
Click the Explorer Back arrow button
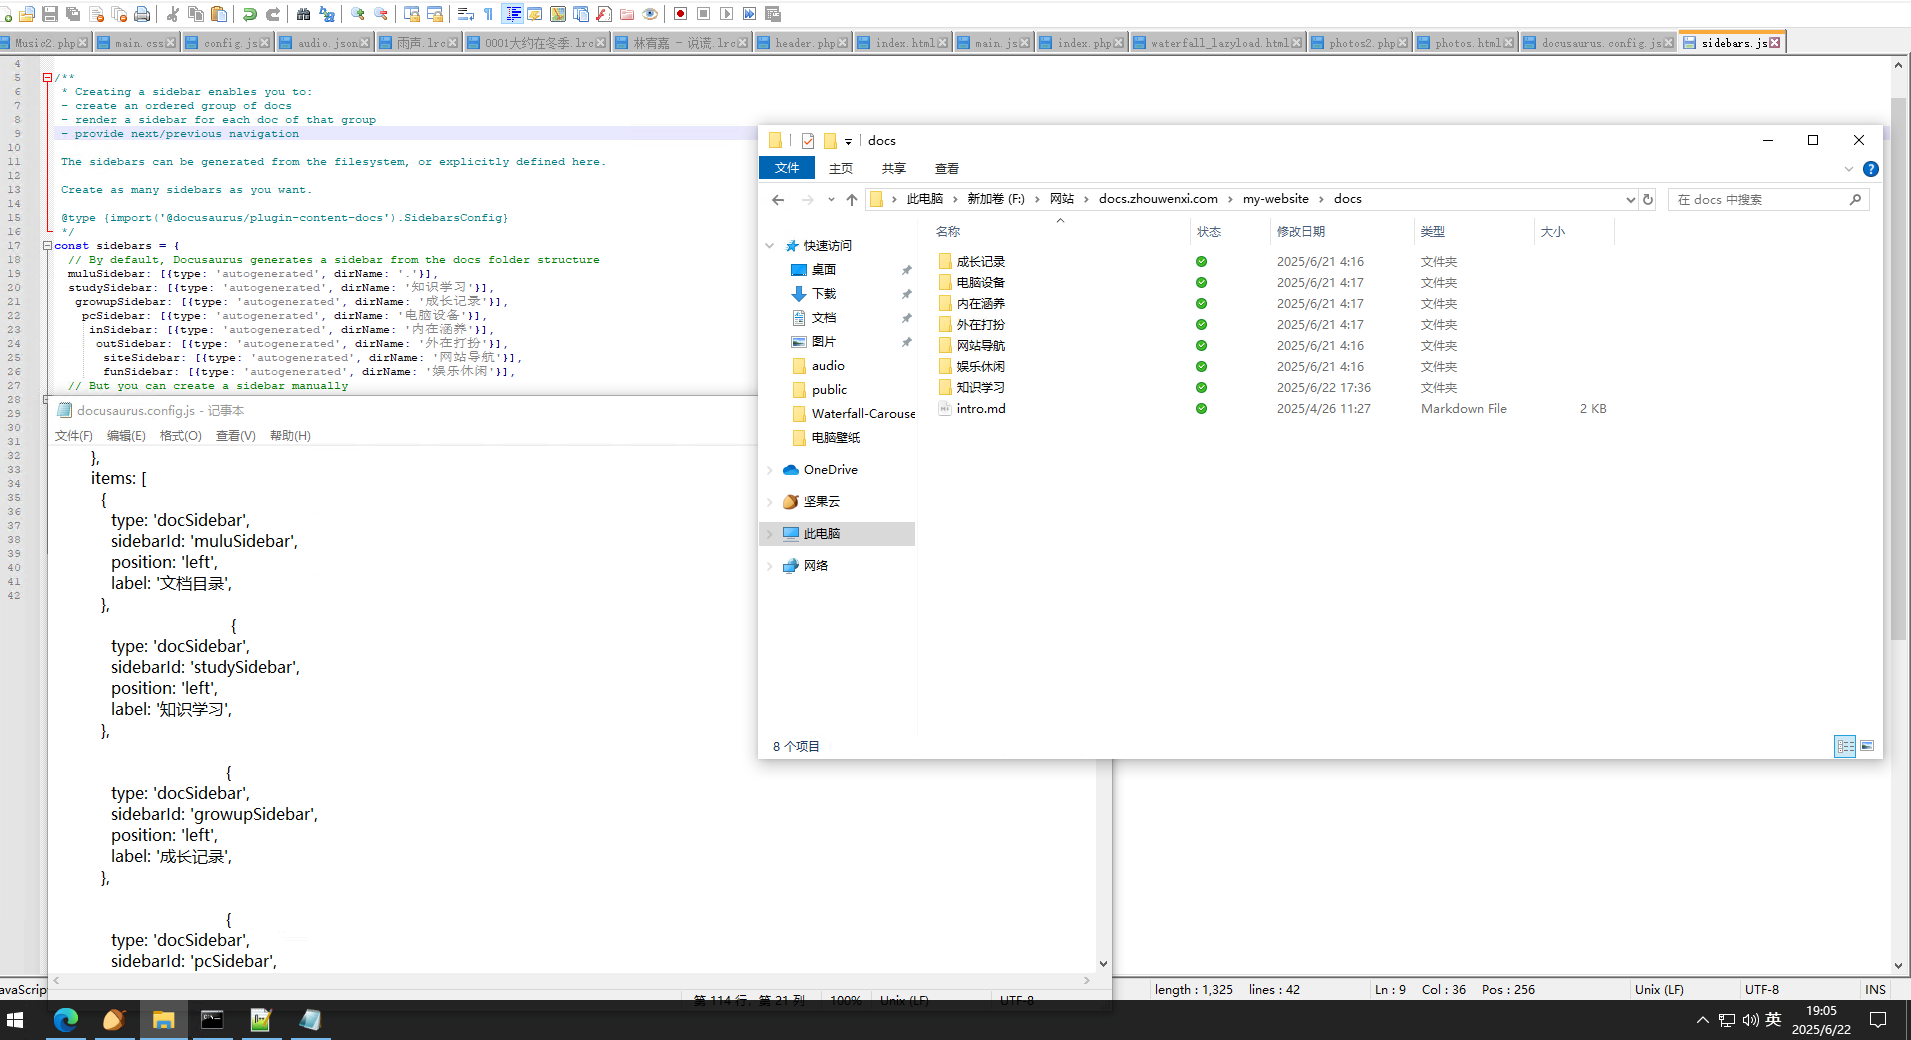[778, 200]
